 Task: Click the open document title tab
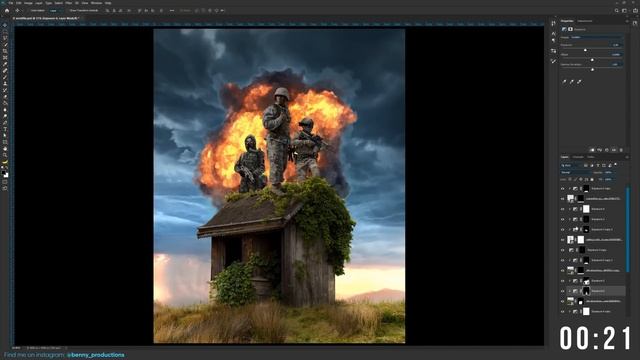point(46,18)
